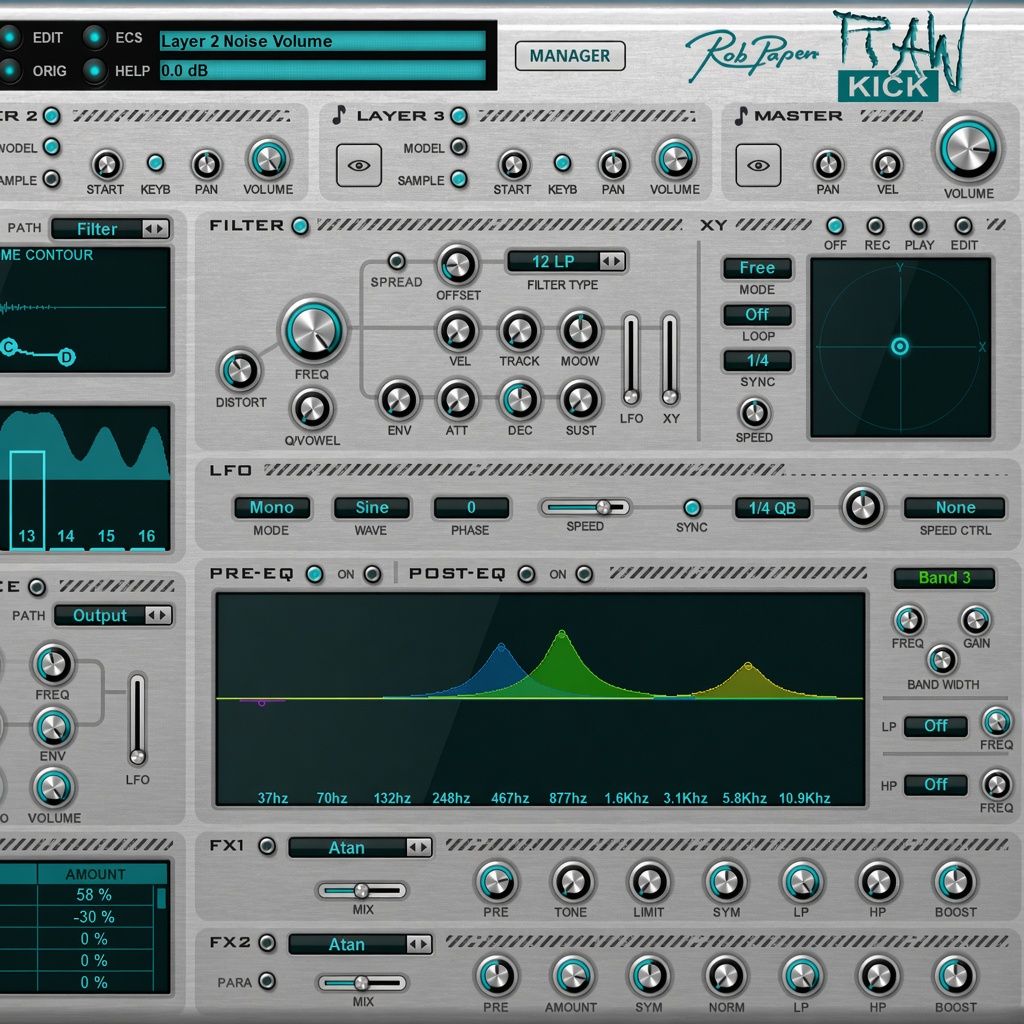Click the Layer 3 START knob
Viewport: 1024px width, 1024px height.
click(x=513, y=165)
